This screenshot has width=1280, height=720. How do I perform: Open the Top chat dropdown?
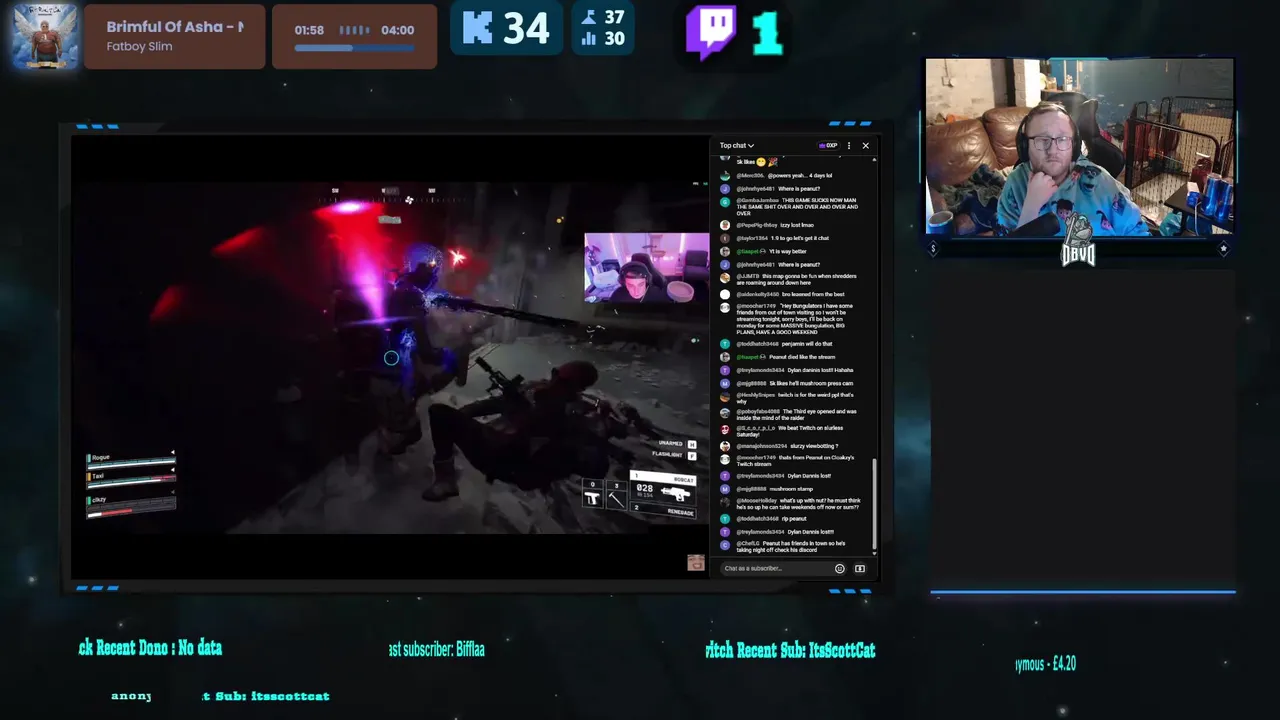tap(736, 146)
